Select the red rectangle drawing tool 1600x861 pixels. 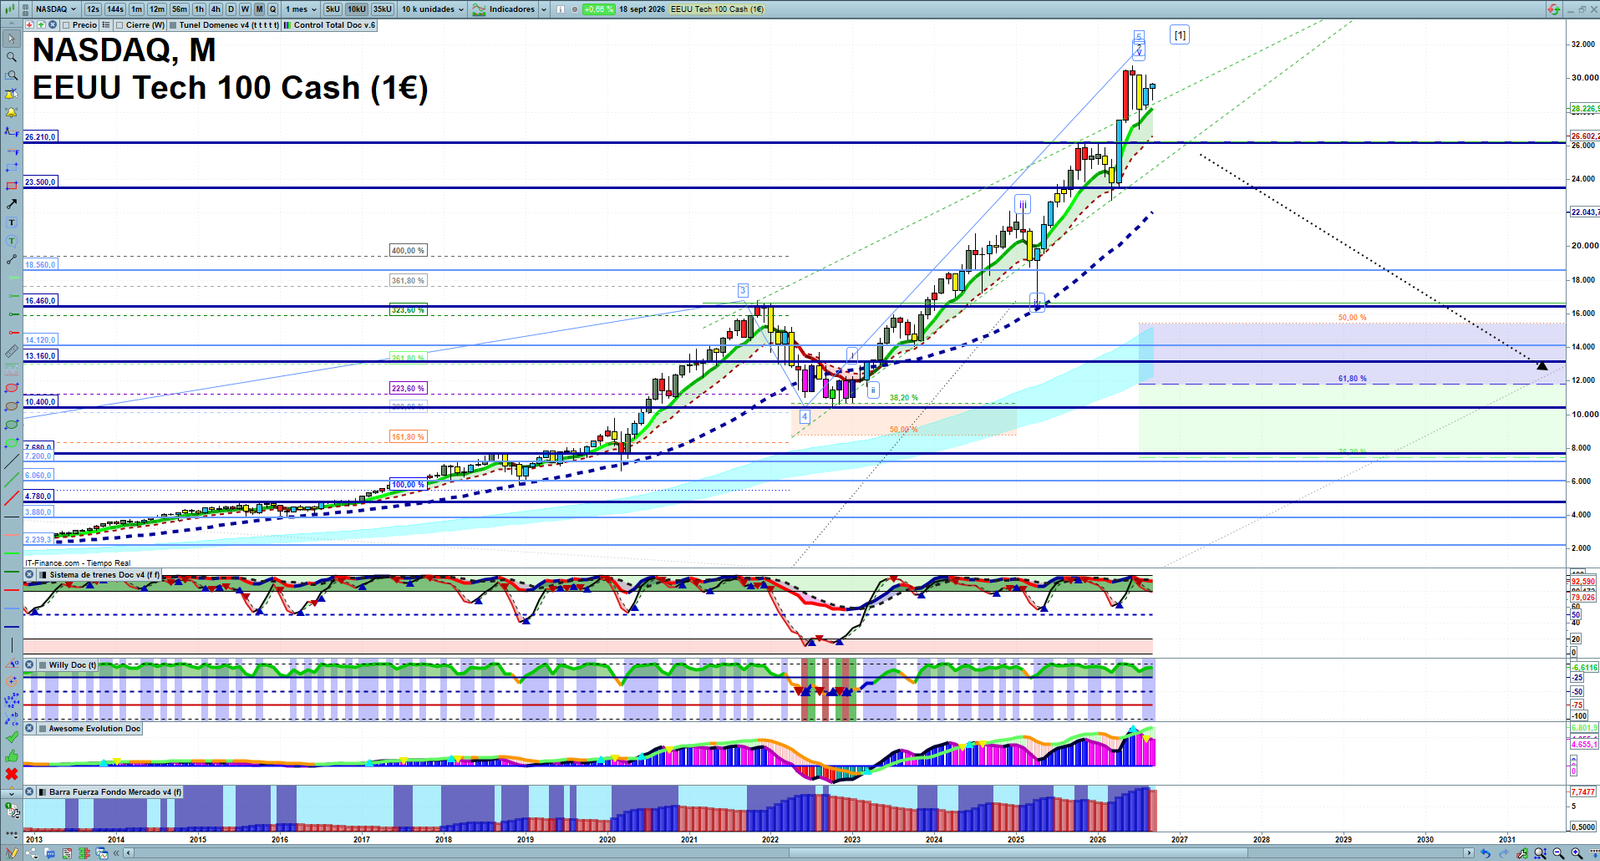(12, 185)
